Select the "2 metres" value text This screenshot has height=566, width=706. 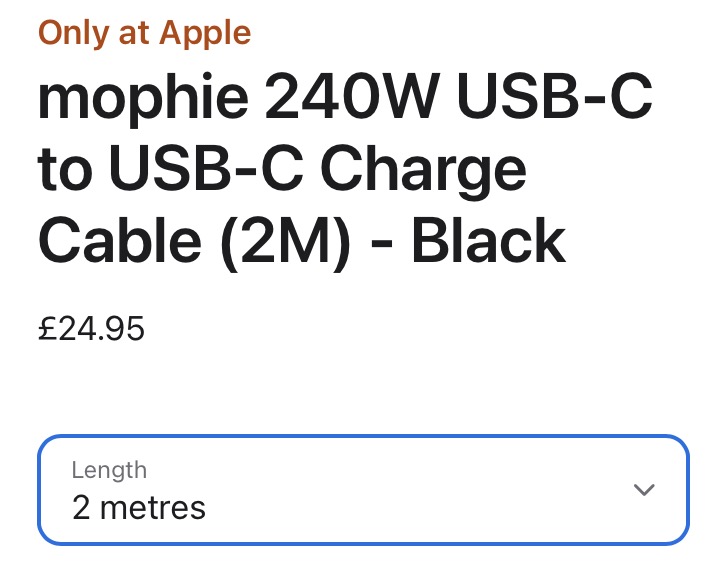pyautogui.click(x=138, y=507)
